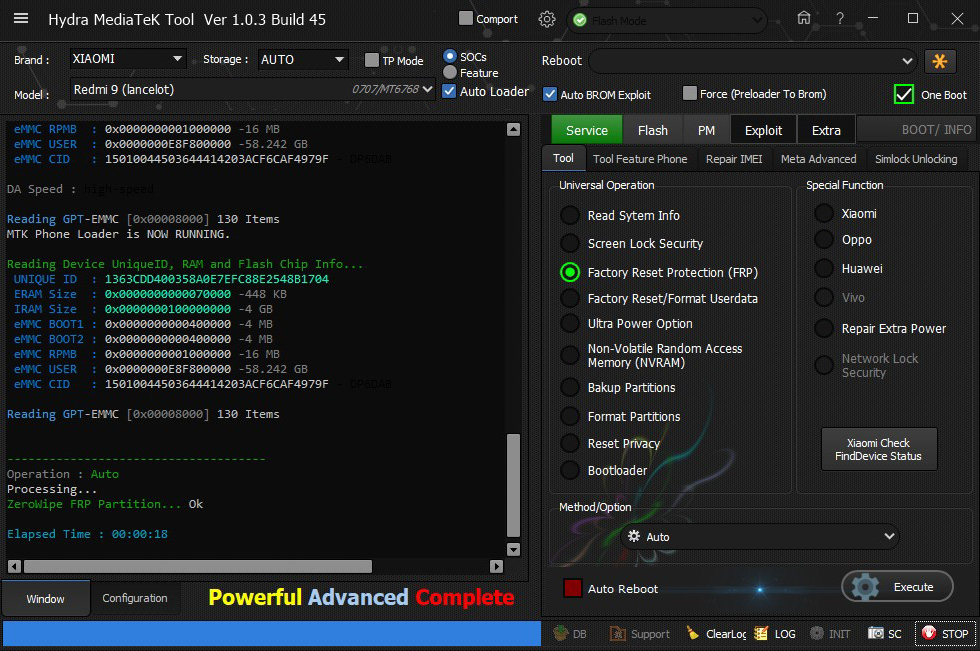Open the BOOT/ INFO tab
The width and height of the screenshot is (980, 651).
click(916, 130)
